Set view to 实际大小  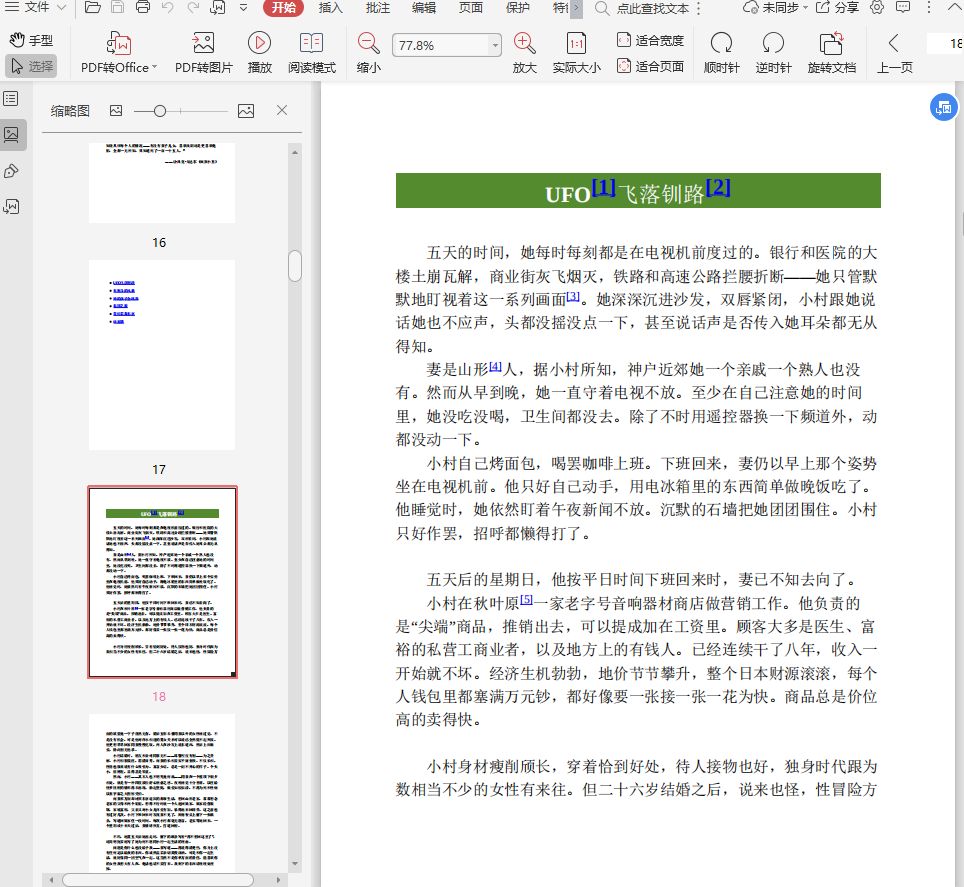click(576, 45)
